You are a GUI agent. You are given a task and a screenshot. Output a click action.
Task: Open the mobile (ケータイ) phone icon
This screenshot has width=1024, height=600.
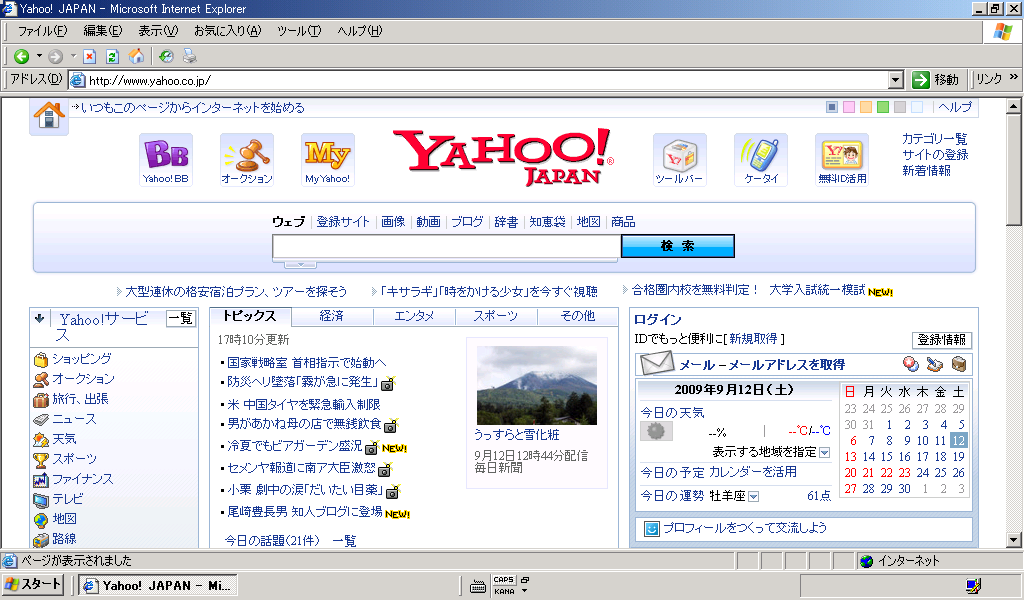click(761, 160)
